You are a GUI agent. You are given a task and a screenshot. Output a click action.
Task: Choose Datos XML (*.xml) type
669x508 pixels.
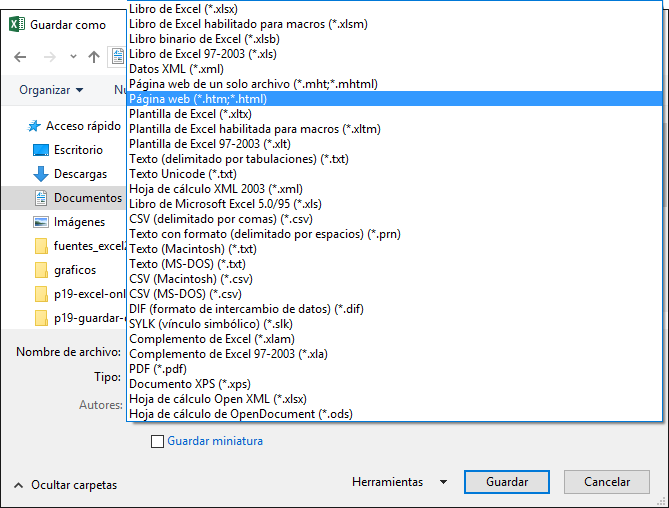395,69
